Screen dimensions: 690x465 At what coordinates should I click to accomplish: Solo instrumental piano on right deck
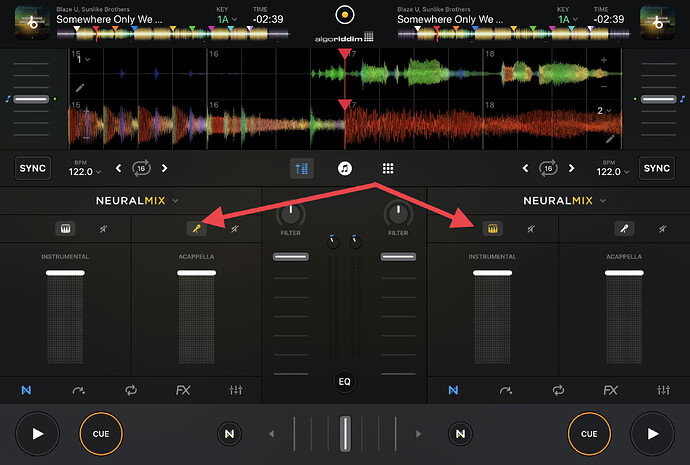pos(492,229)
